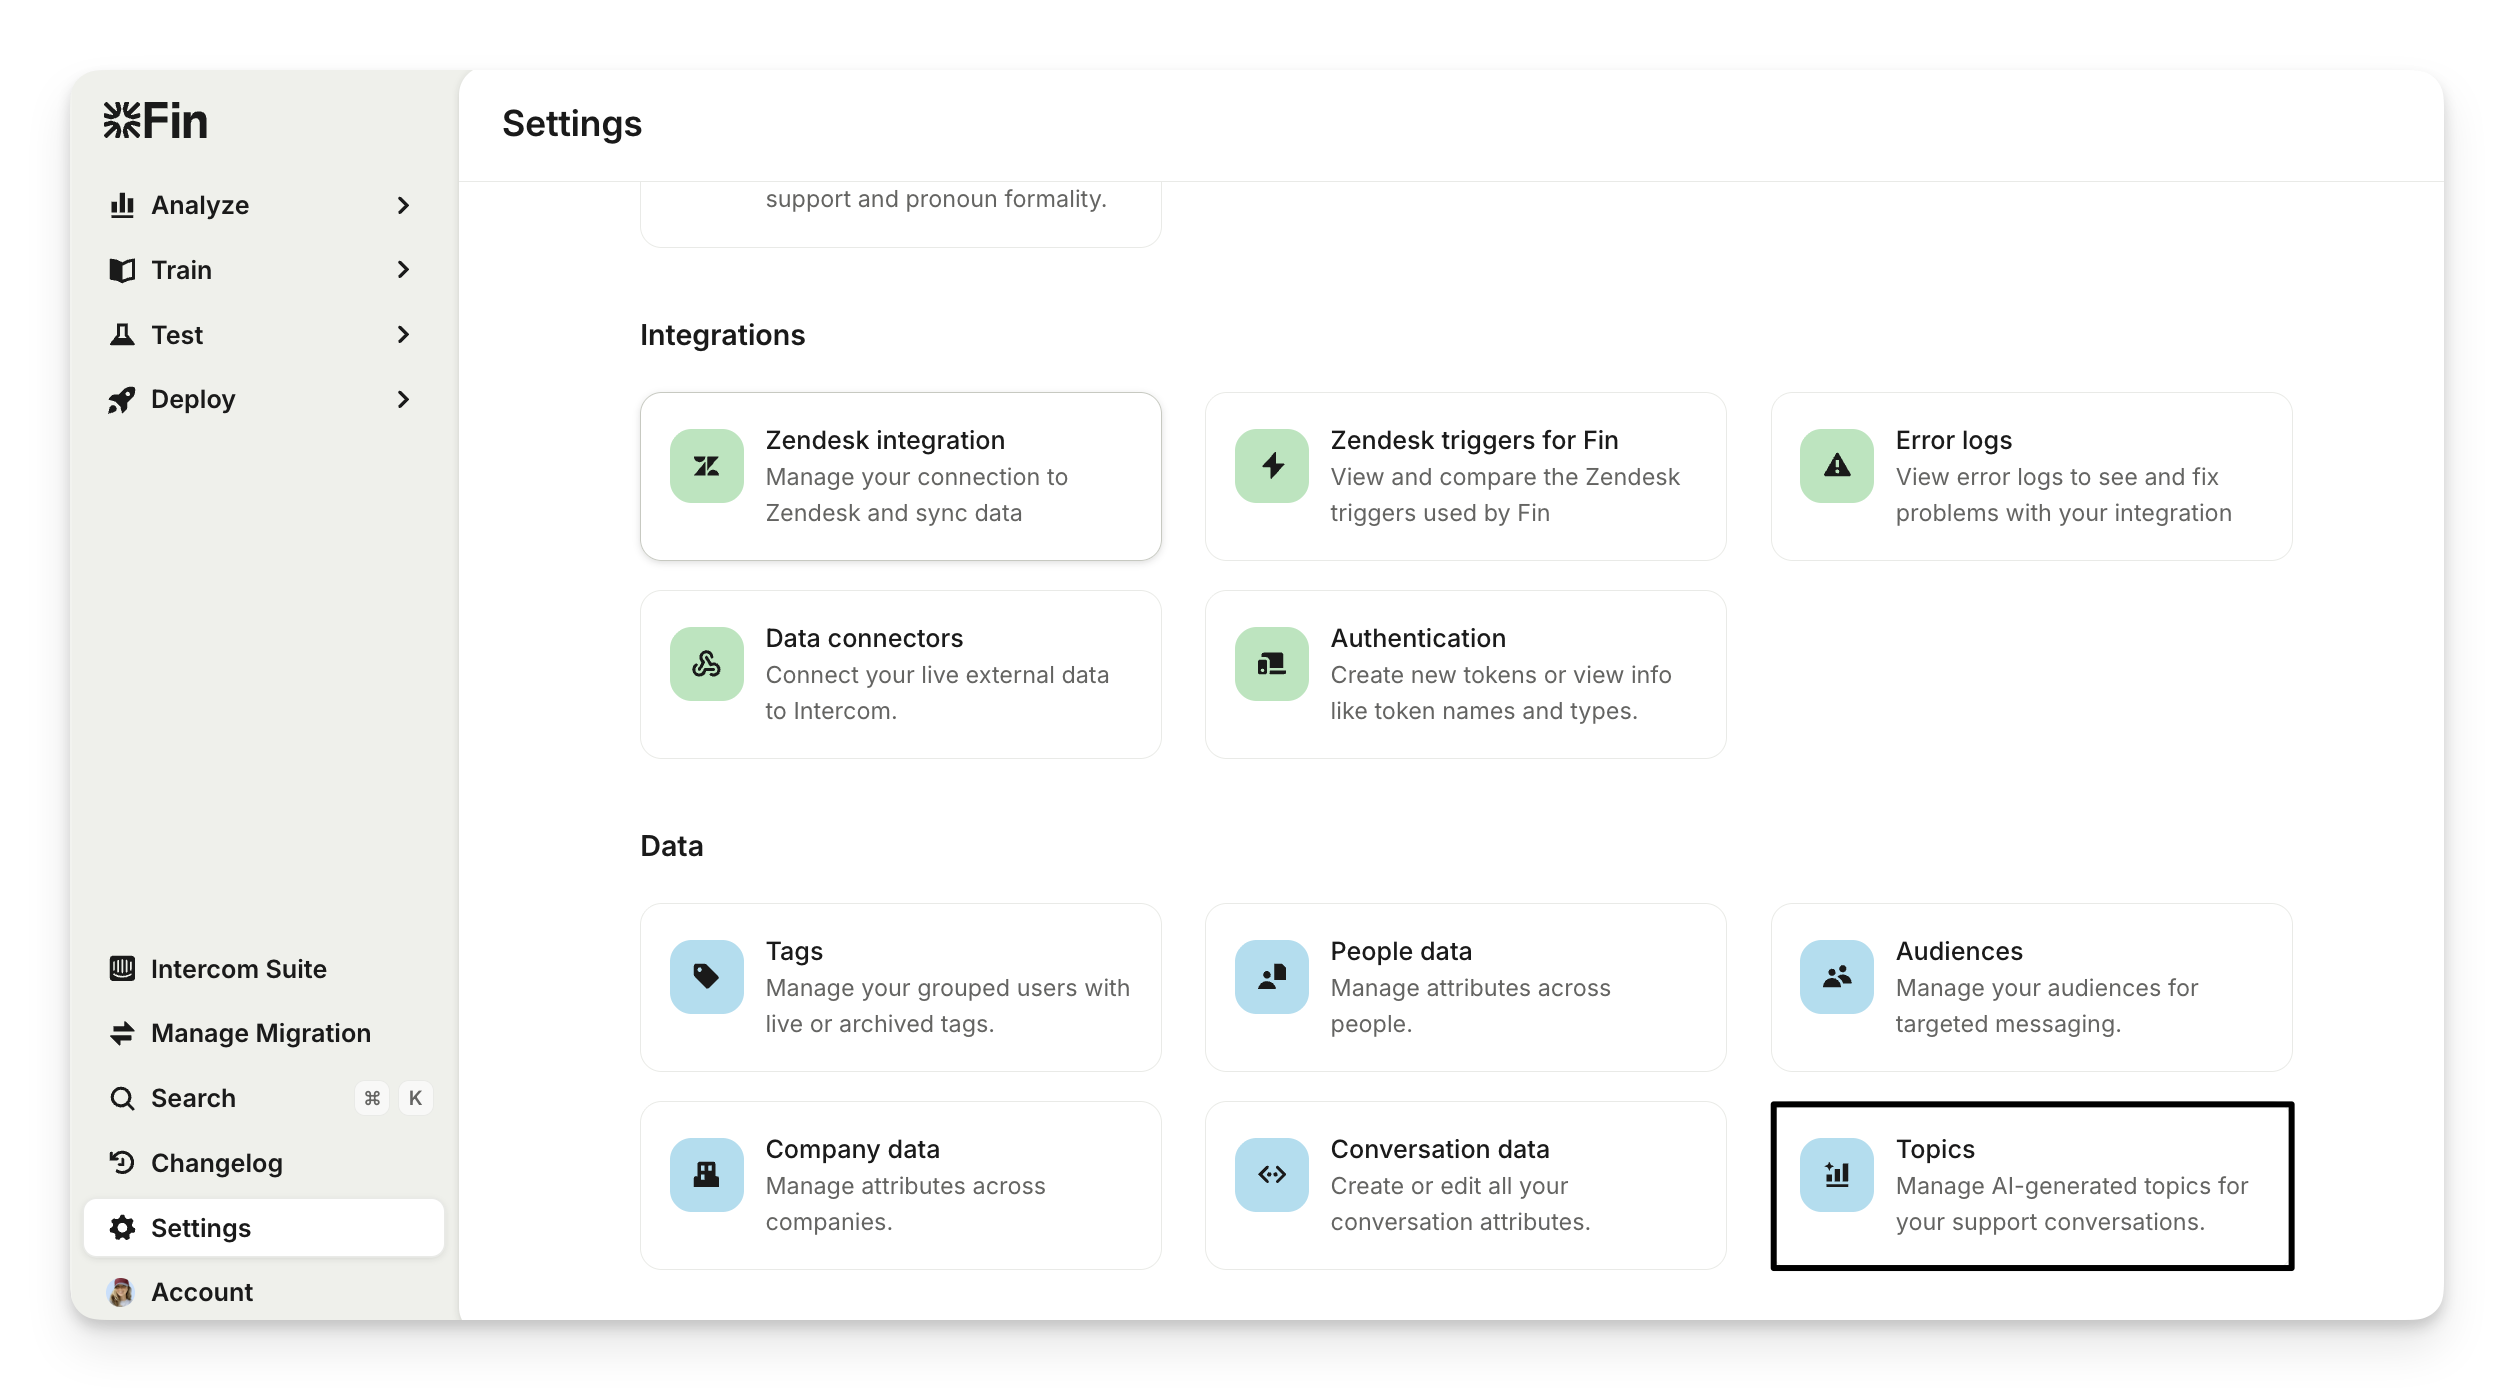Viewport: 2514px width, 1390px height.
Task: Click the Topics chart icon
Action: (1836, 1175)
